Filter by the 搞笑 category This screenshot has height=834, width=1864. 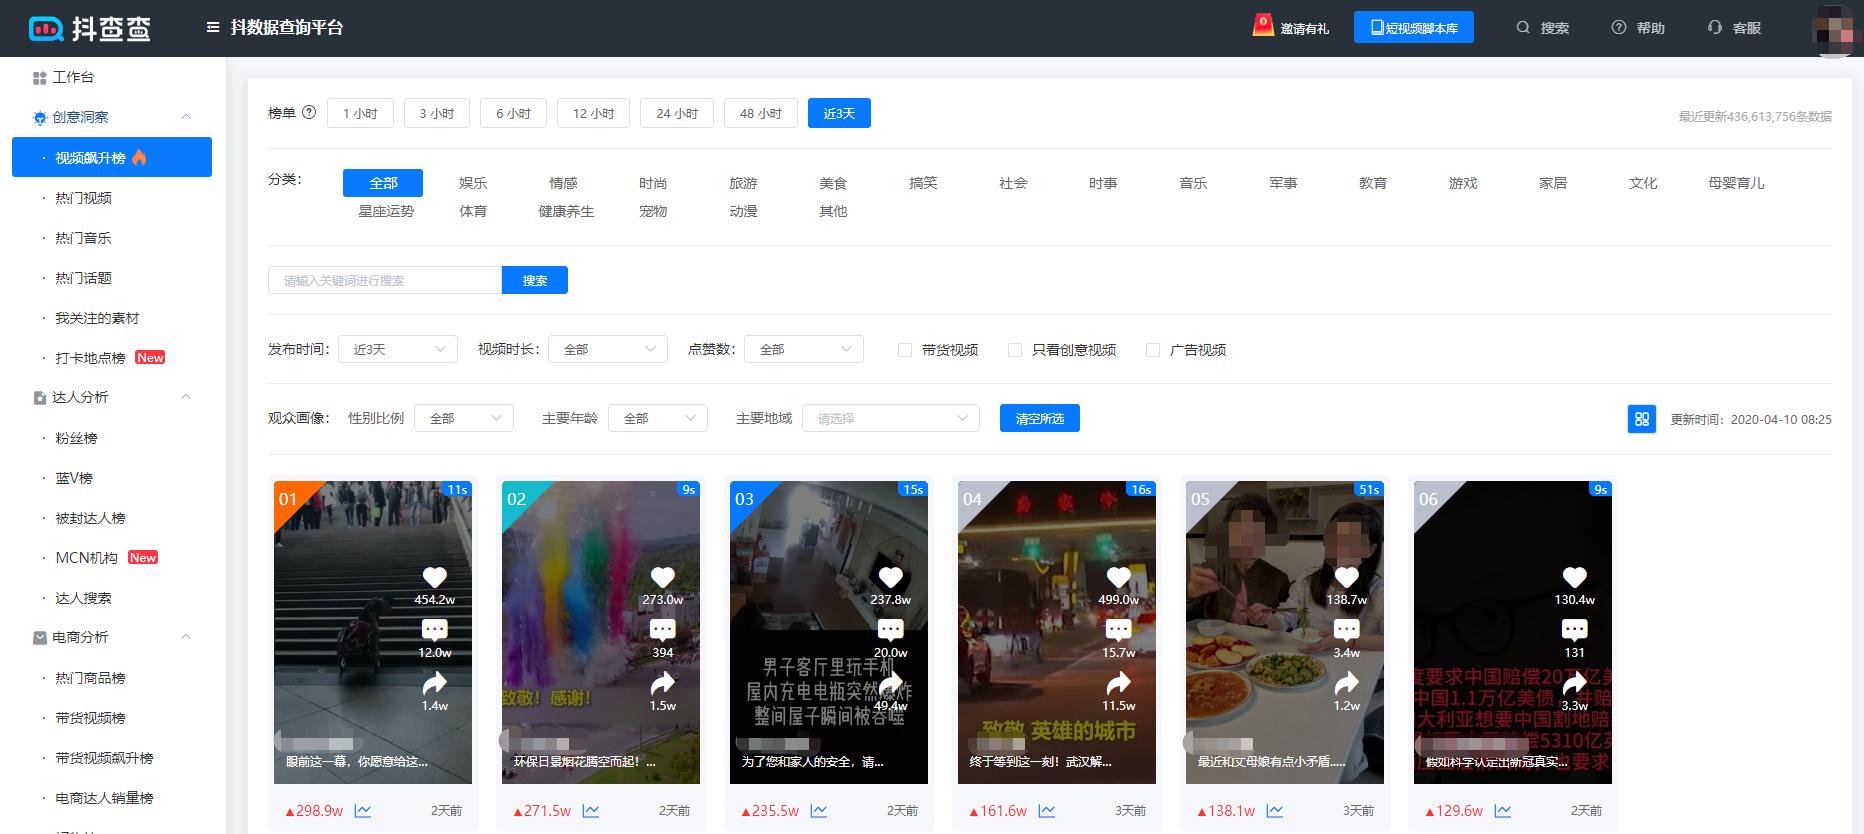coord(923,183)
